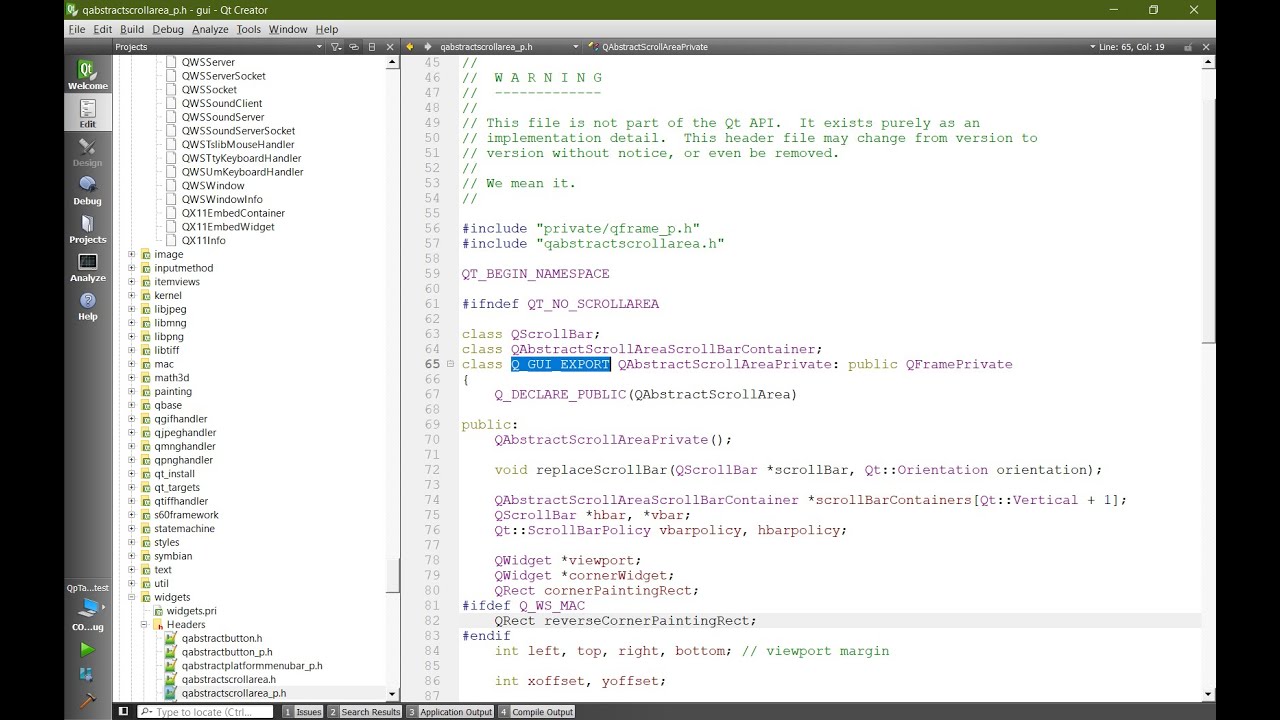Screen dimensions: 1280x720
Task: Show the Search Results pane
Action: pyautogui.click(x=364, y=712)
